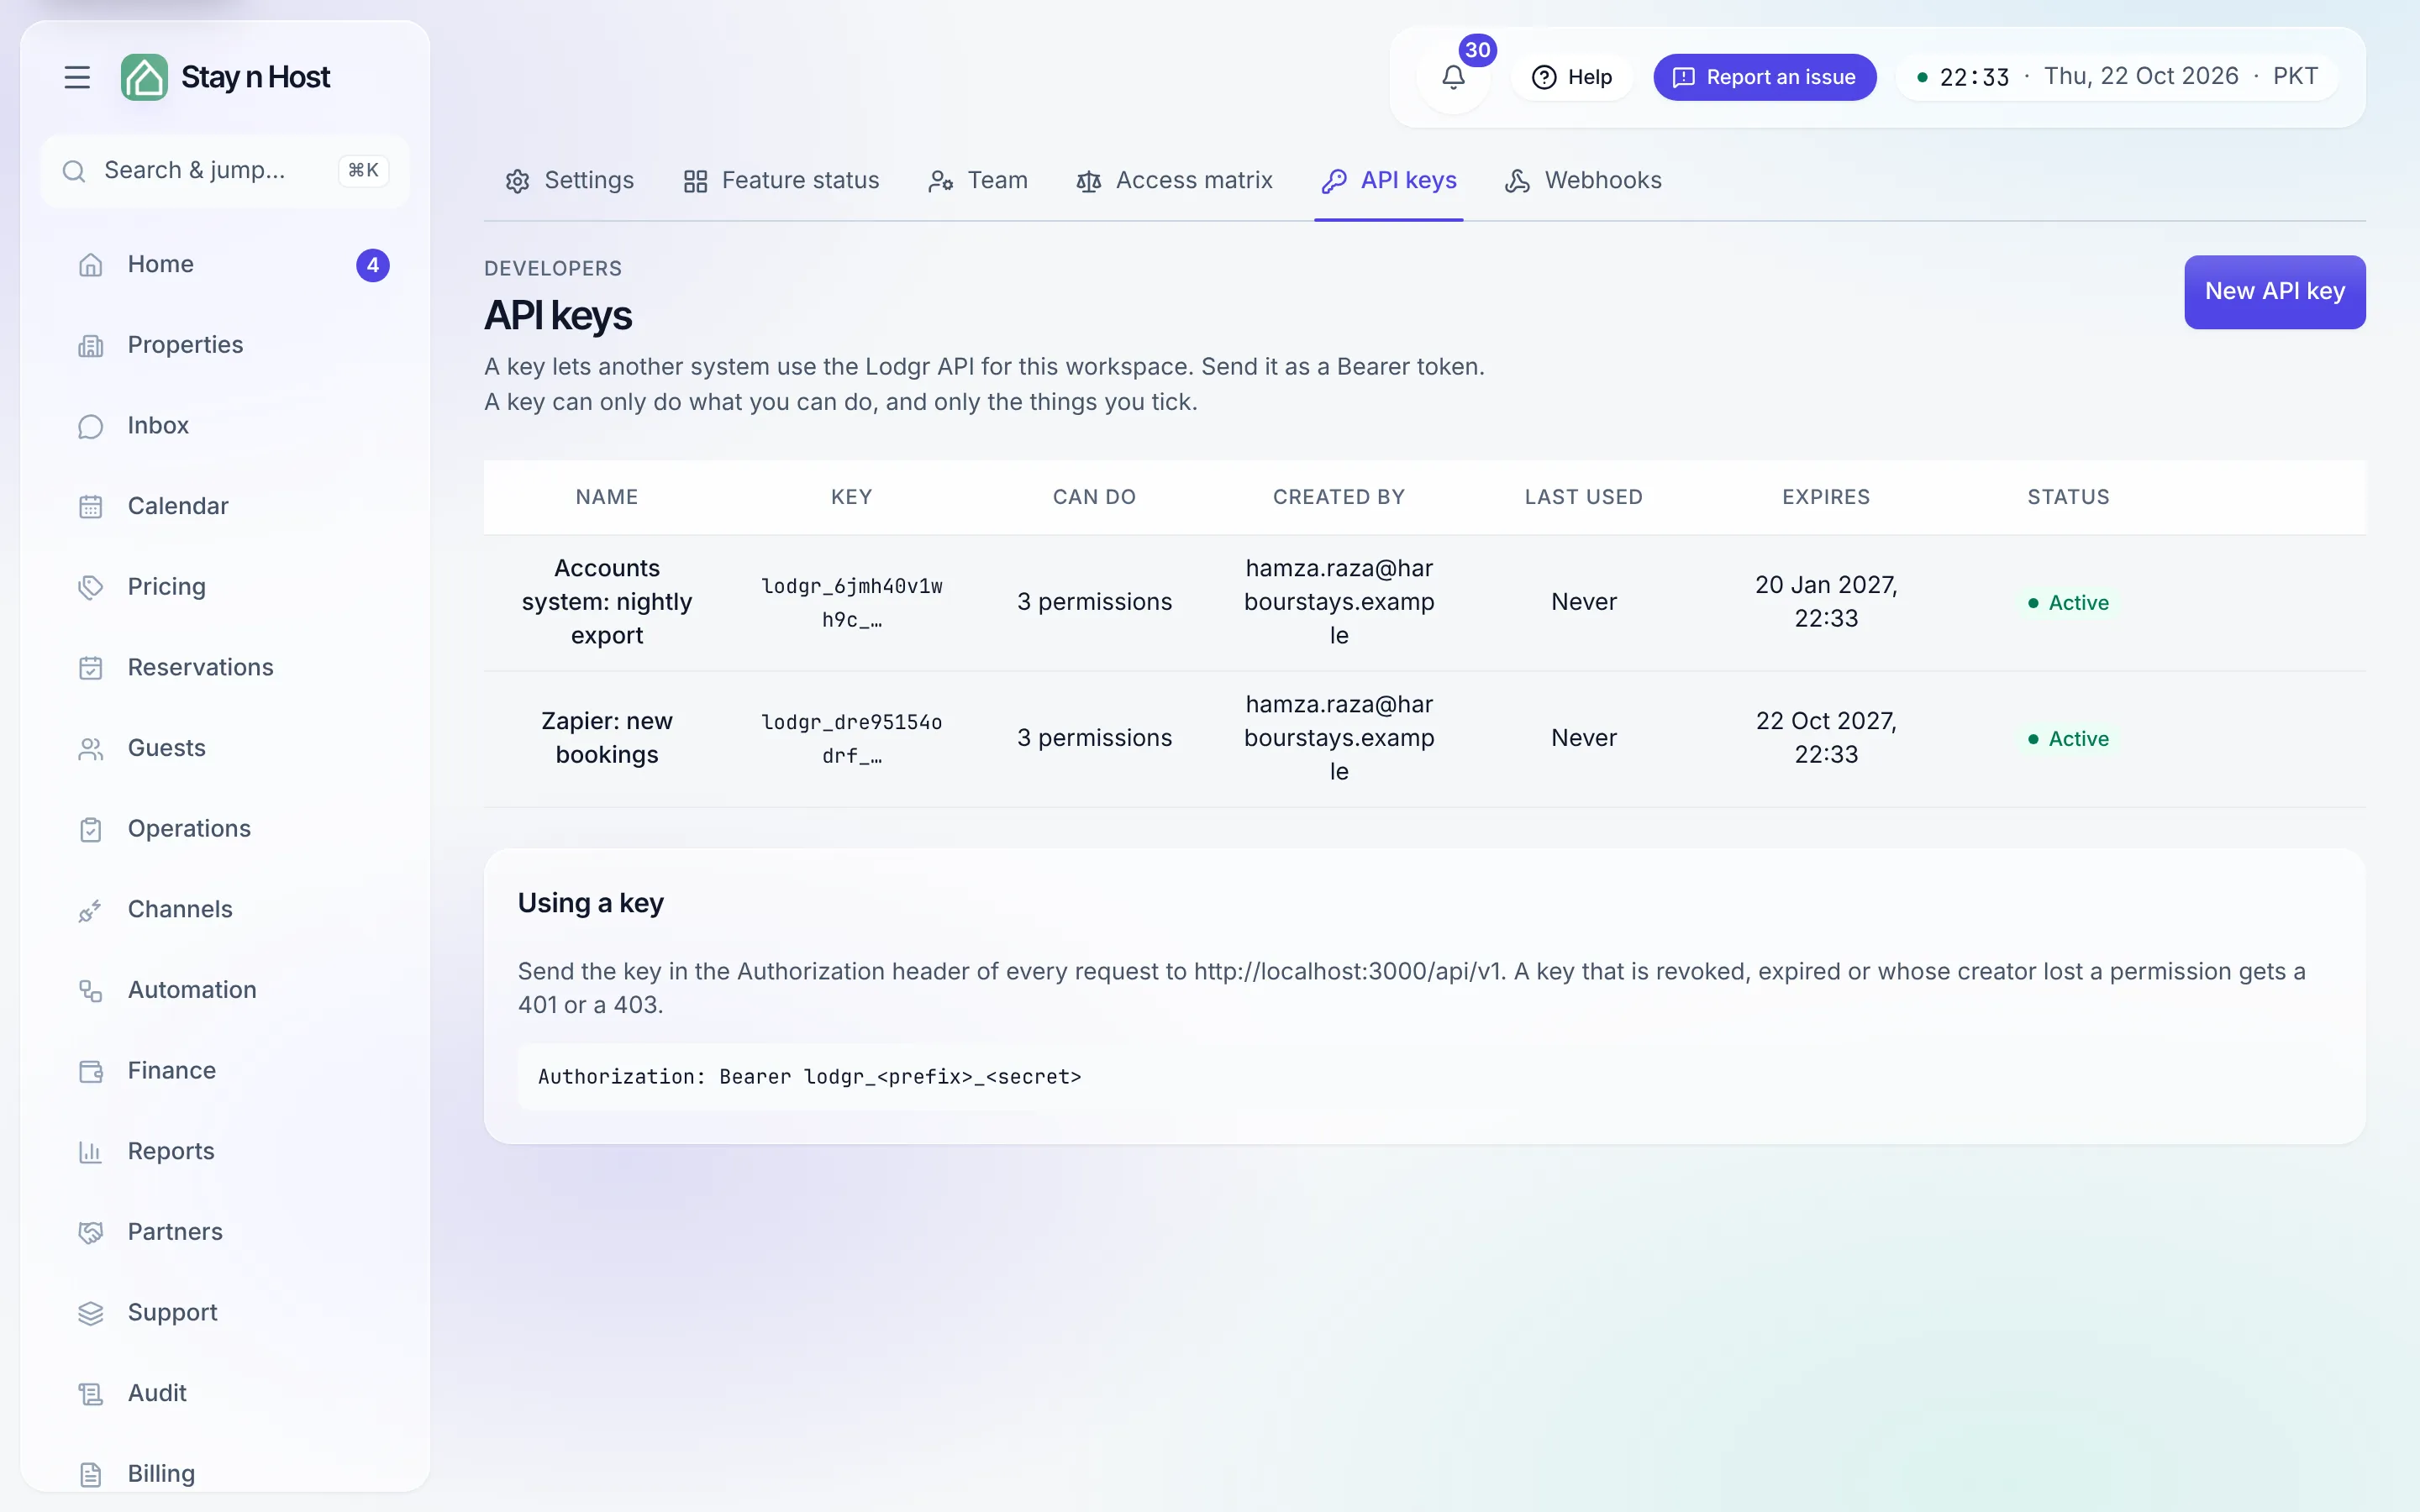Click the Report an issue button
This screenshot has width=2420, height=1512.
tap(1764, 77)
